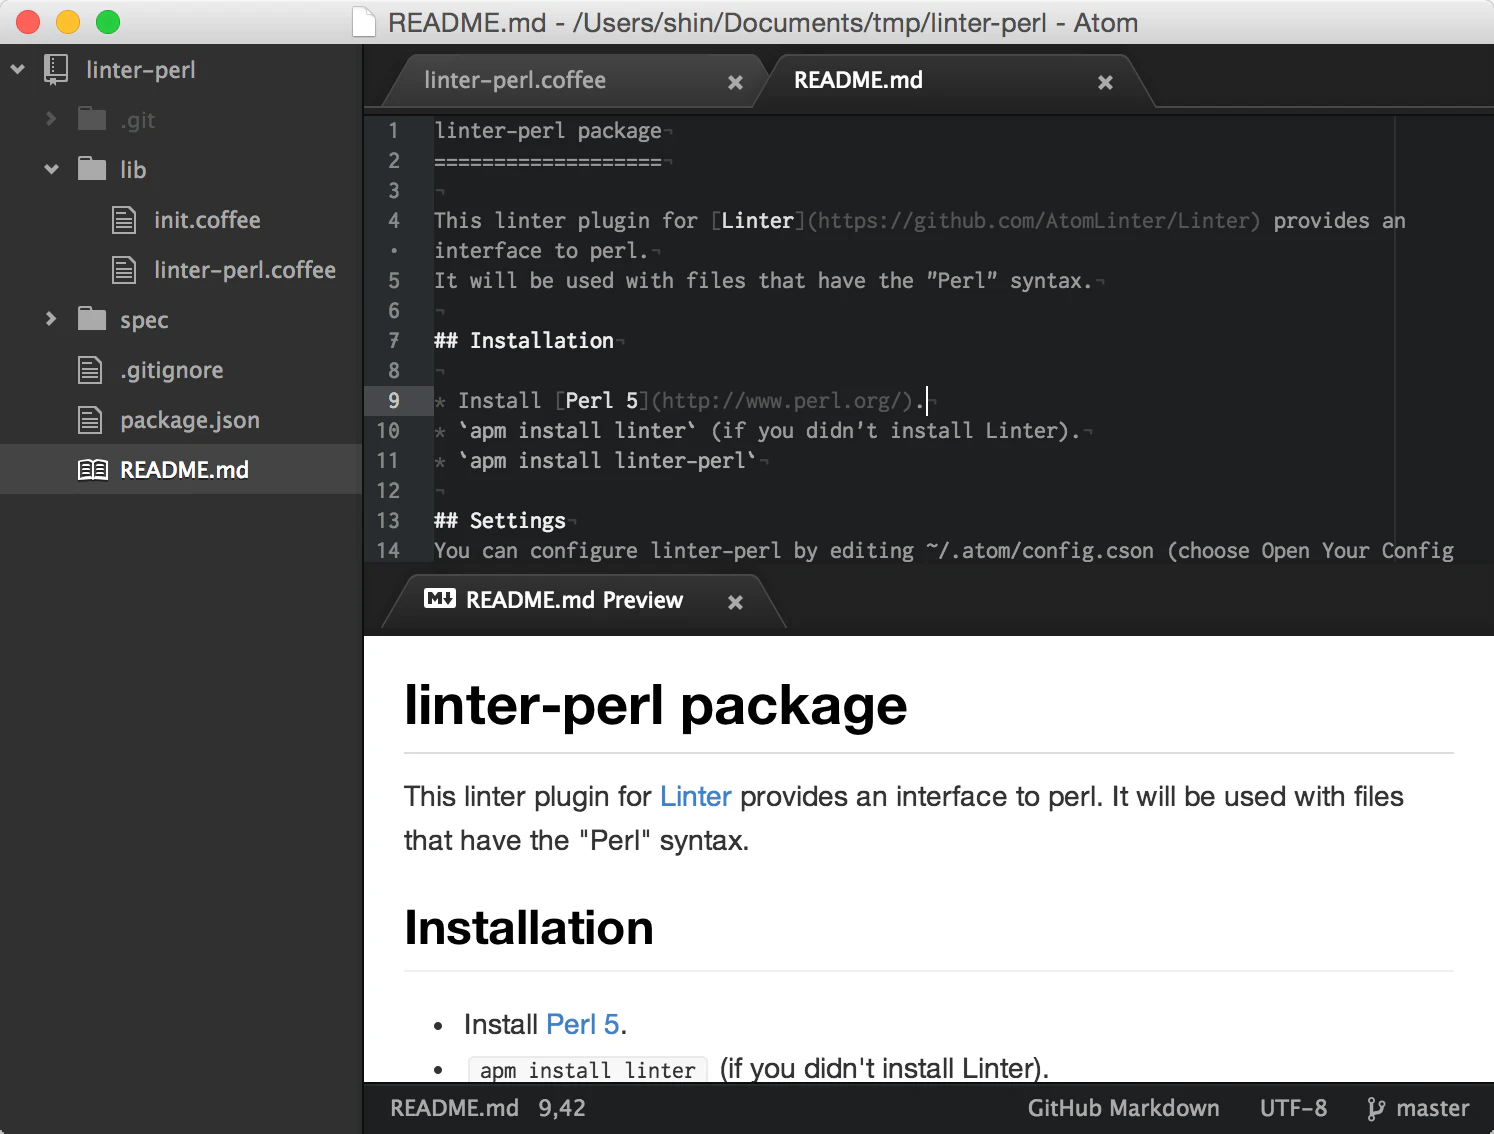Image resolution: width=1494 pixels, height=1134 pixels.
Task: Open init.coffee from the tree view
Action: click(207, 219)
